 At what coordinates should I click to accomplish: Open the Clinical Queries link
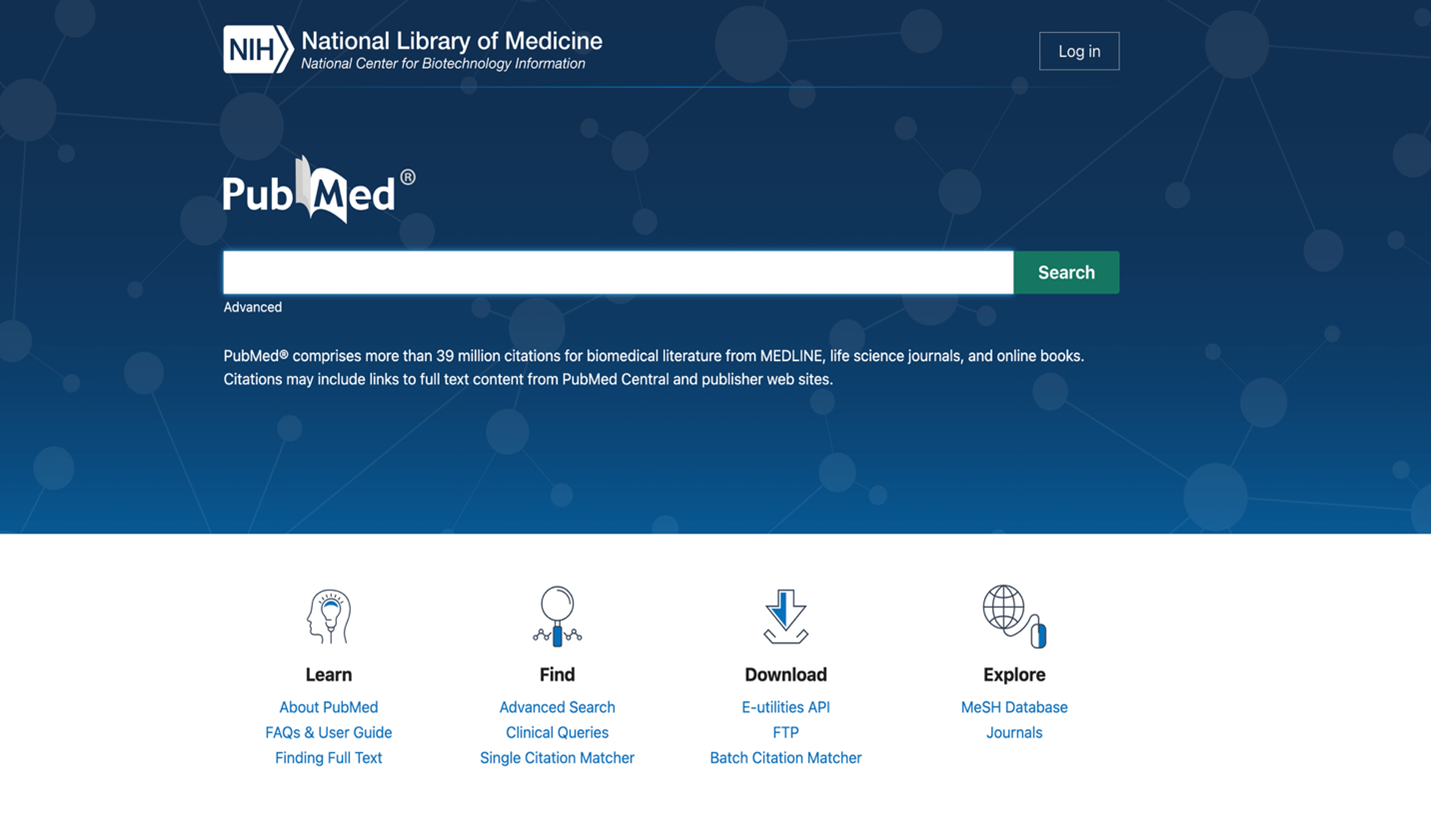[x=557, y=733]
